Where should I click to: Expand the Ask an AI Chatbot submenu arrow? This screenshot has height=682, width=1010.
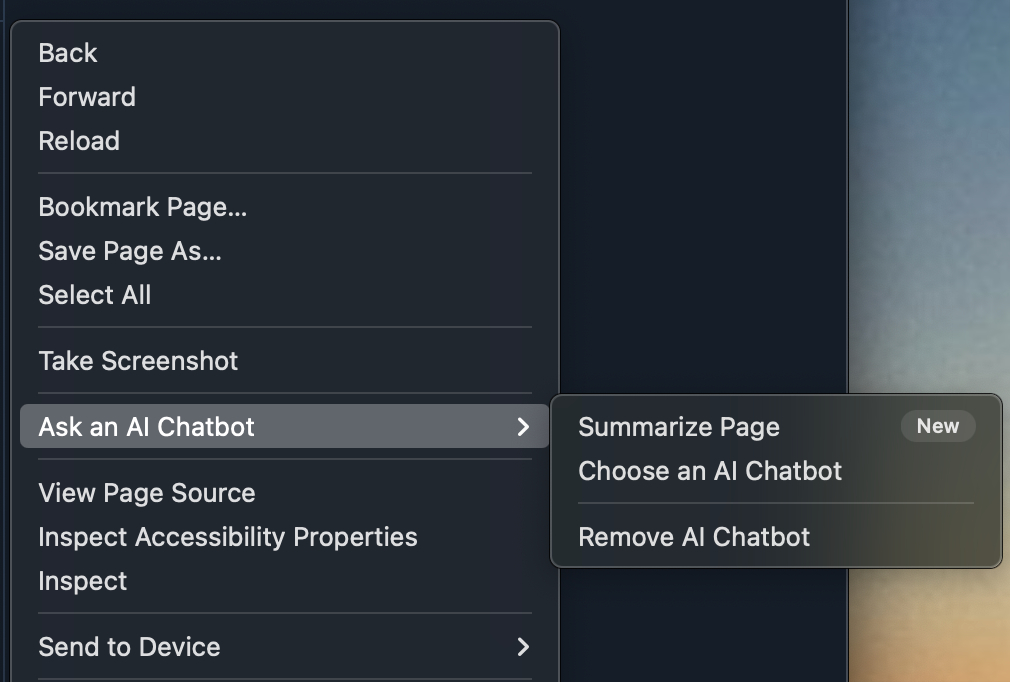[x=522, y=427]
